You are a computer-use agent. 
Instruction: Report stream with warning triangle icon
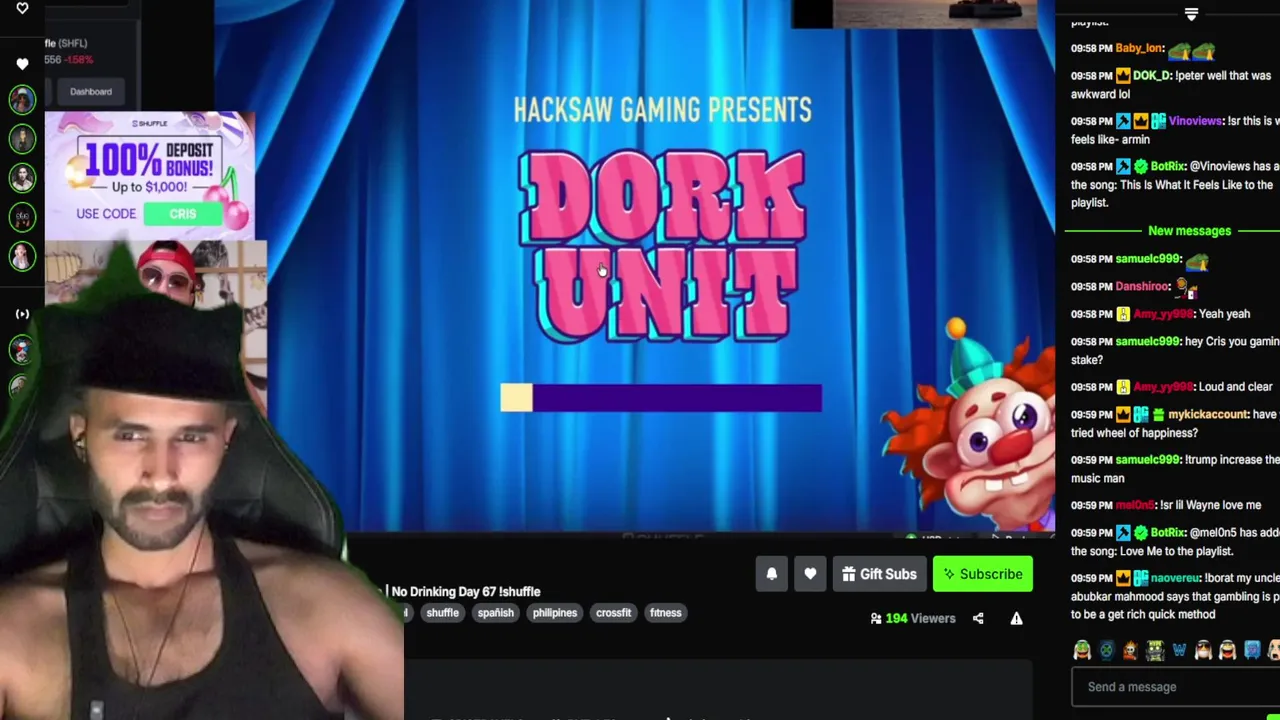pos(1016,618)
